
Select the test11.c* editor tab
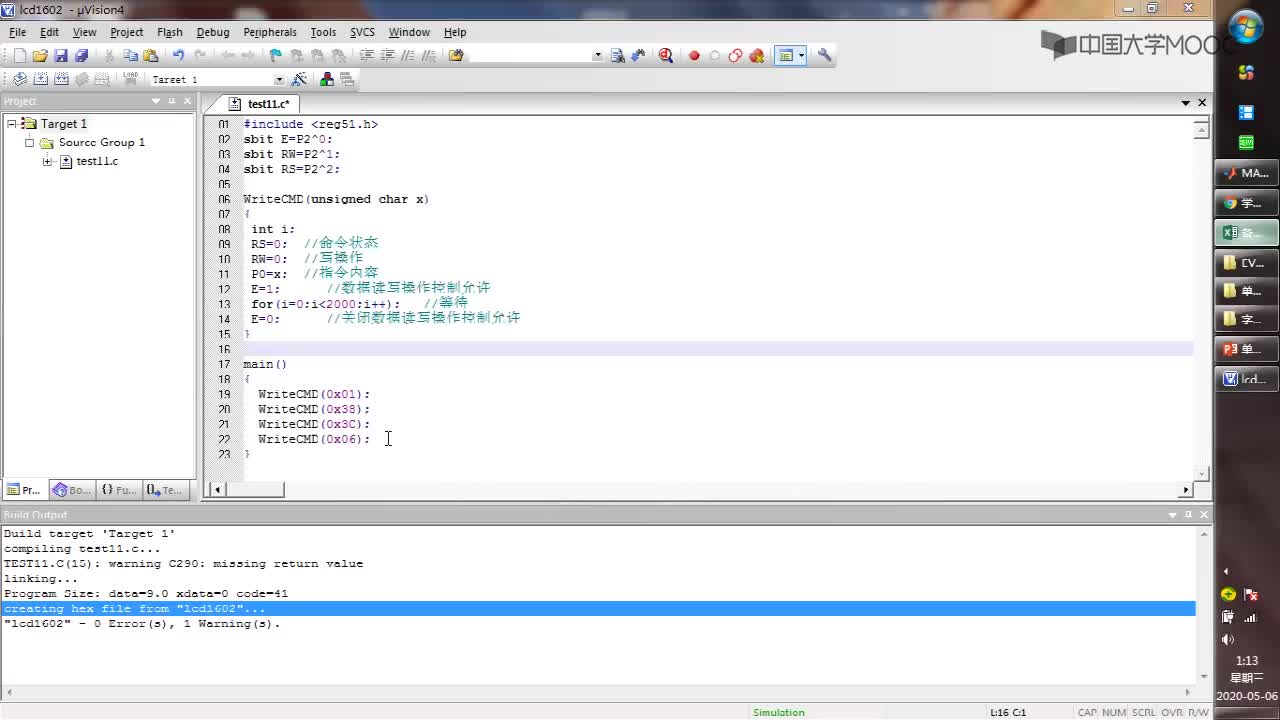(x=260, y=104)
